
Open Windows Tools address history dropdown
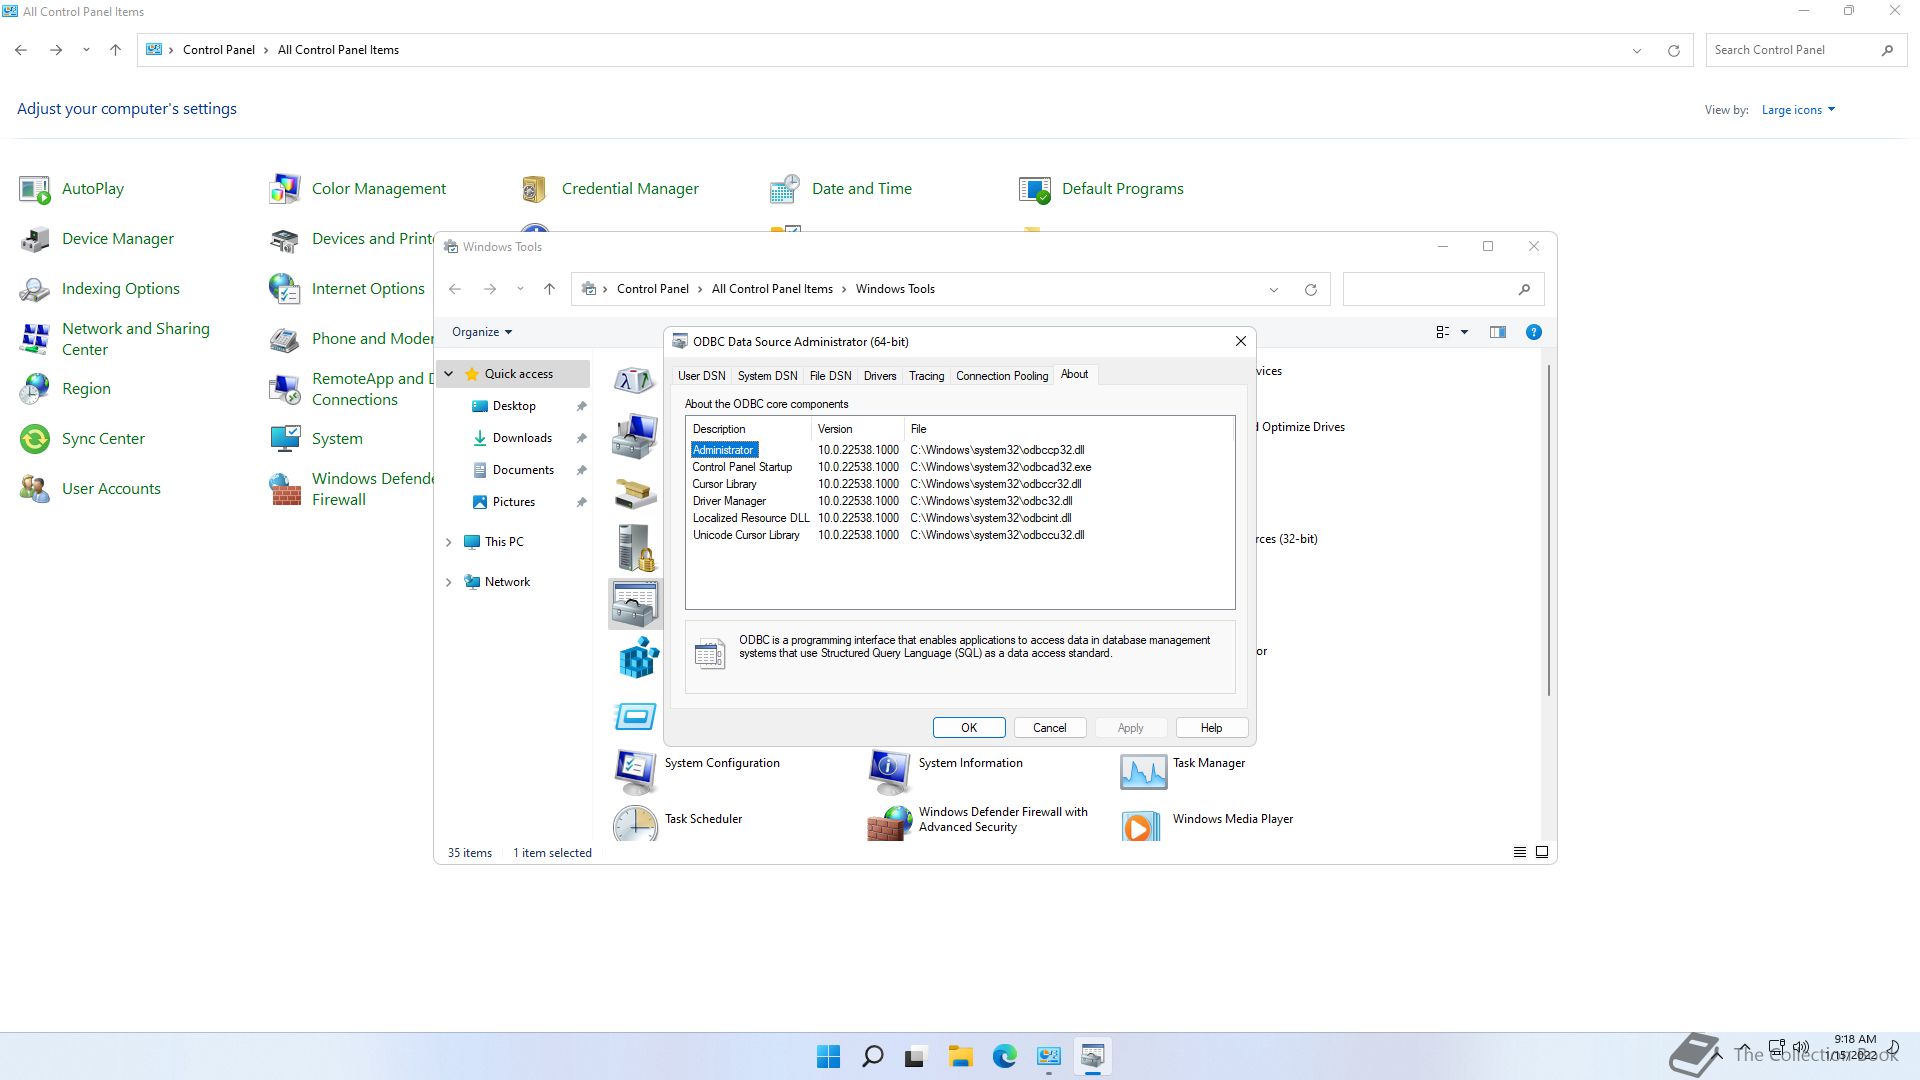click(x=1273, y=290)
